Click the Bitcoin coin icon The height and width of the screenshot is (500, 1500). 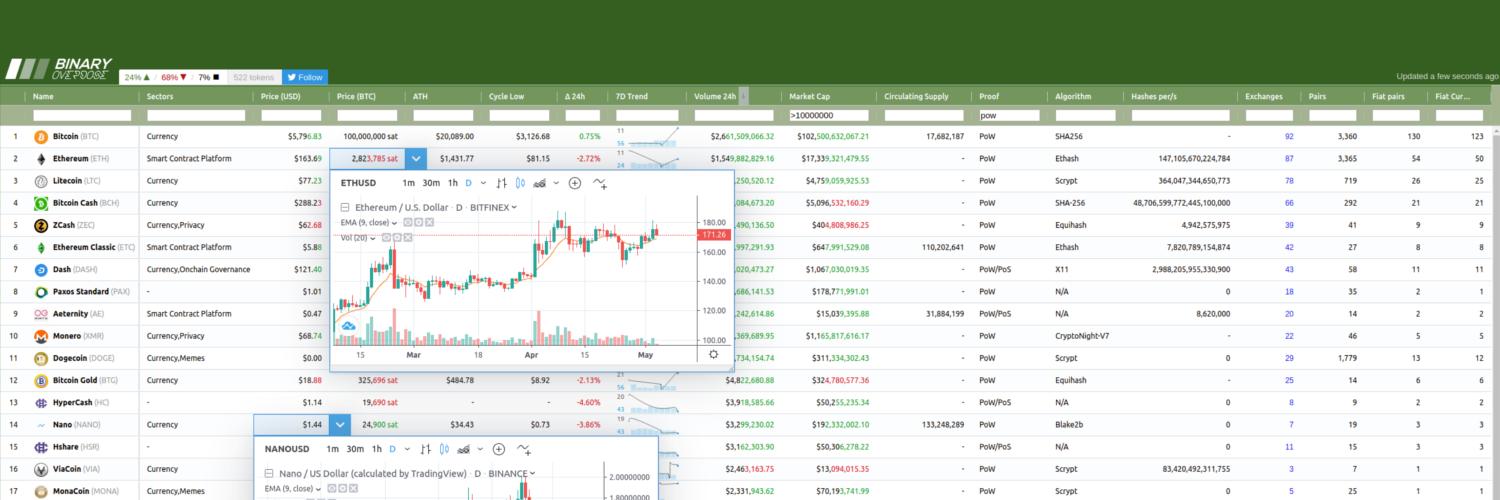tap(41, 136)
